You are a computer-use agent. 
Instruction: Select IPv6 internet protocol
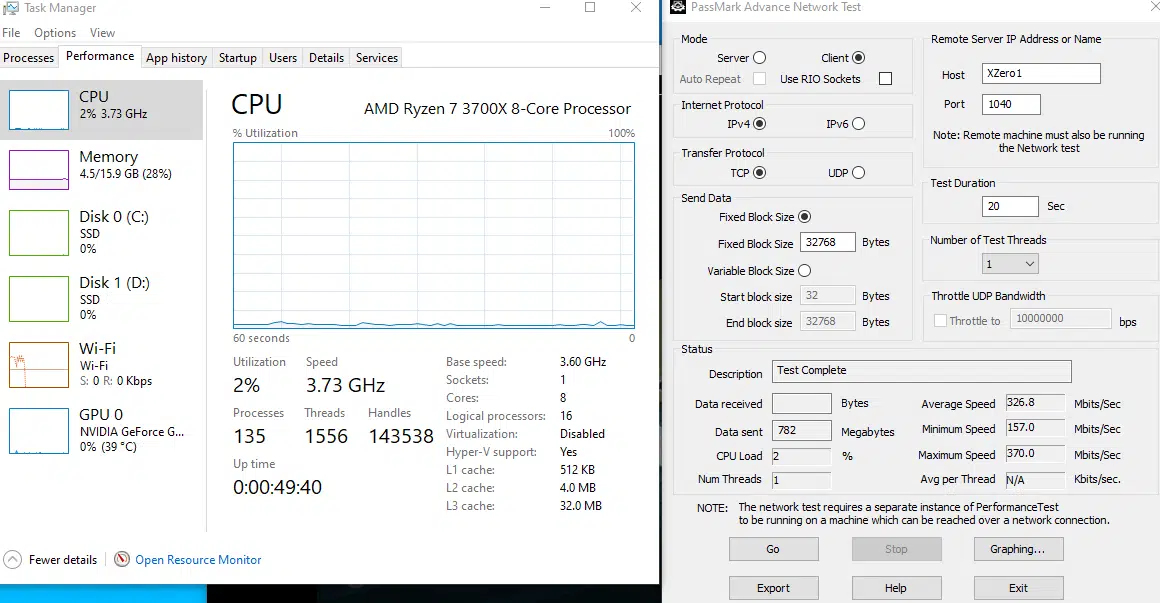click(858, 124)
